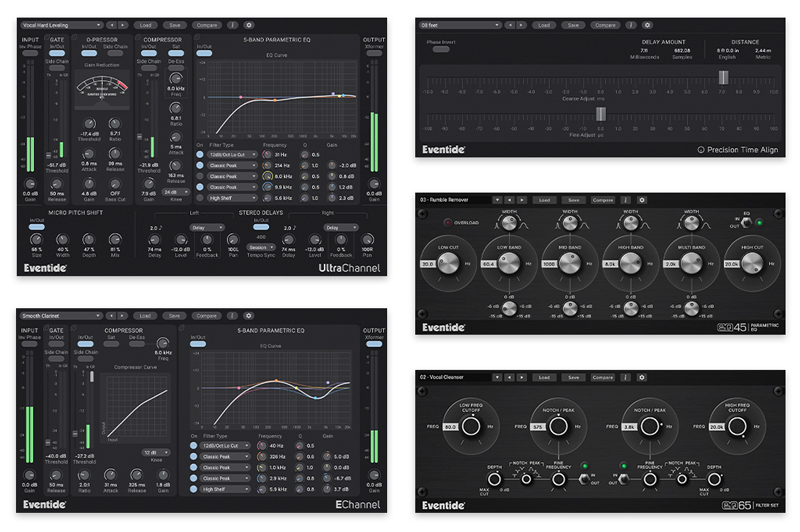Screen dimensions: 800x532
Task: Go to previous preset in Precision Time Align
Action: tap(510, 25)
